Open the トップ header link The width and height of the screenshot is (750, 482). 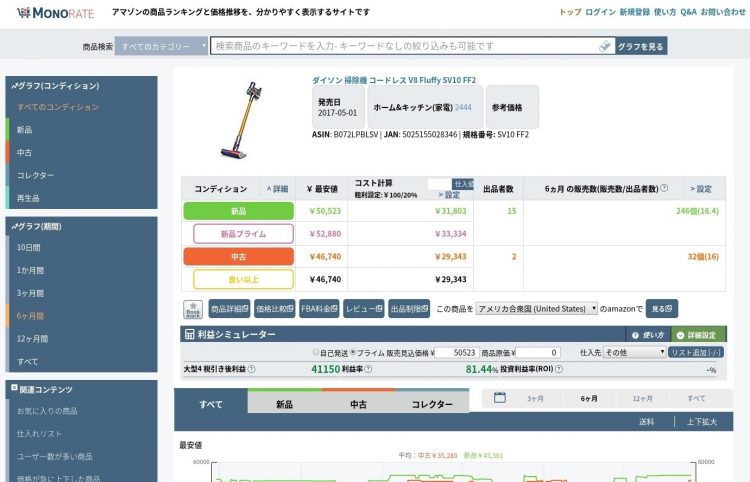point(570,12)
